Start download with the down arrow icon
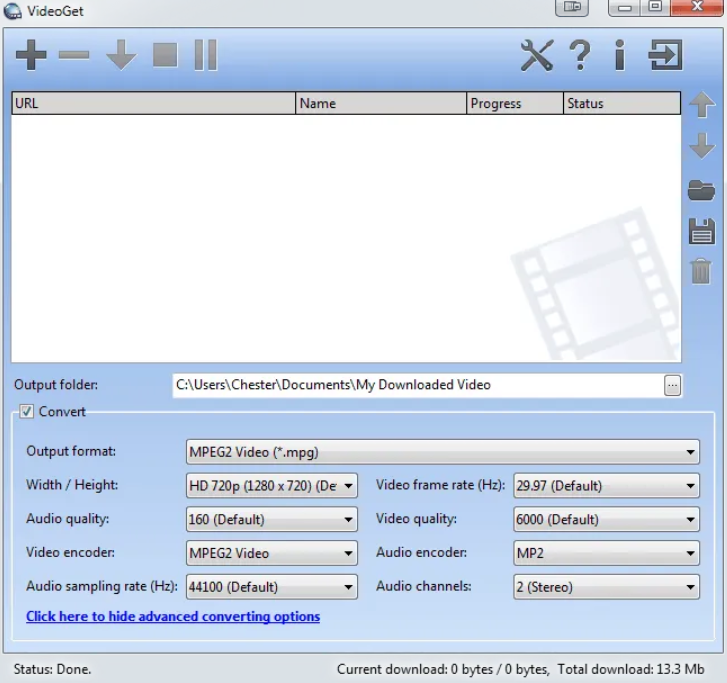727x683 pixels. 121,55
